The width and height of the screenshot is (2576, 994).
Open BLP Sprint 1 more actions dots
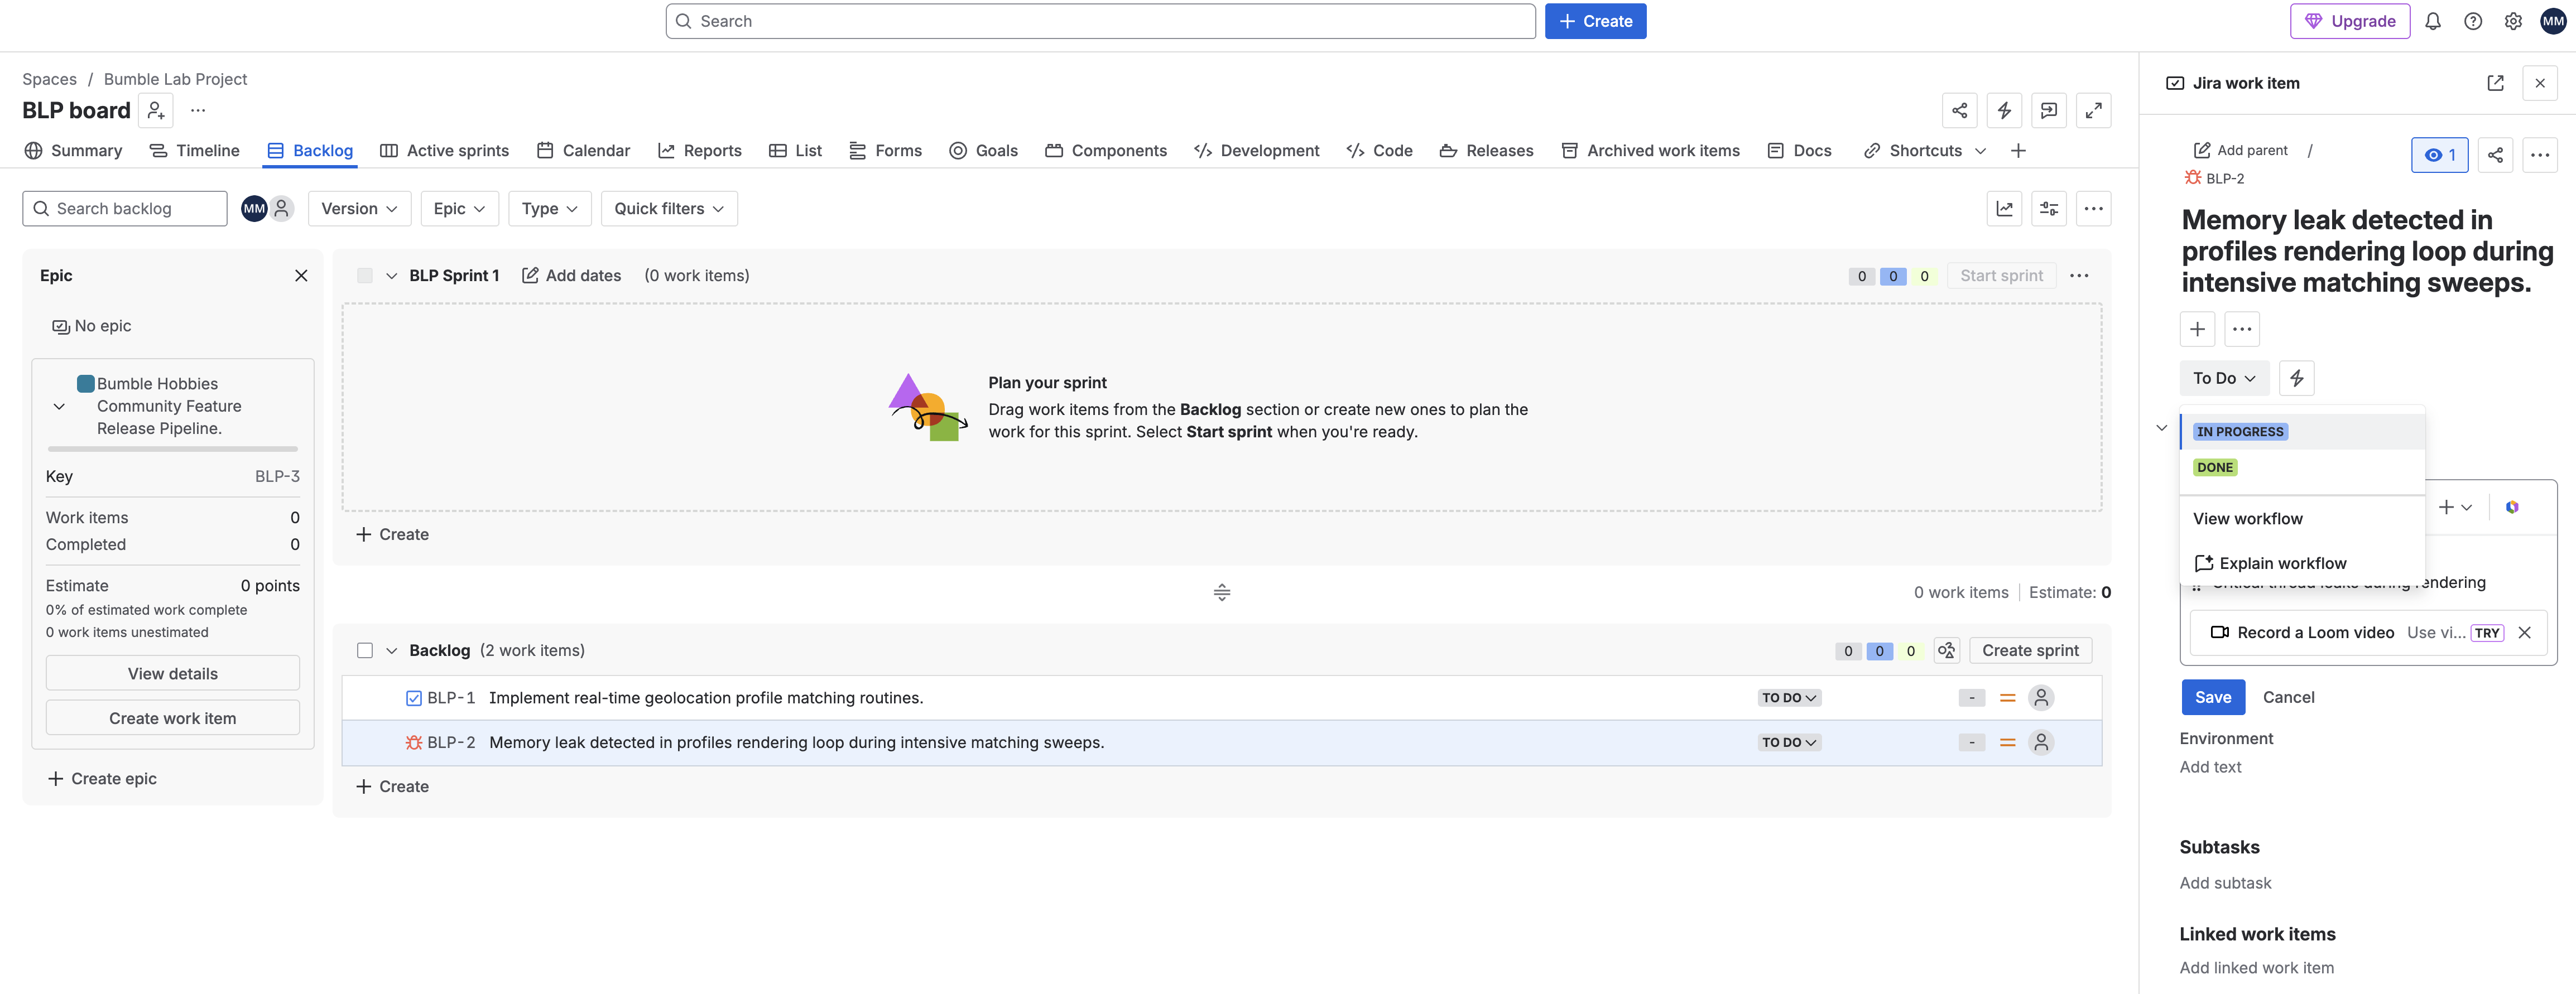tap(2079, 276)
